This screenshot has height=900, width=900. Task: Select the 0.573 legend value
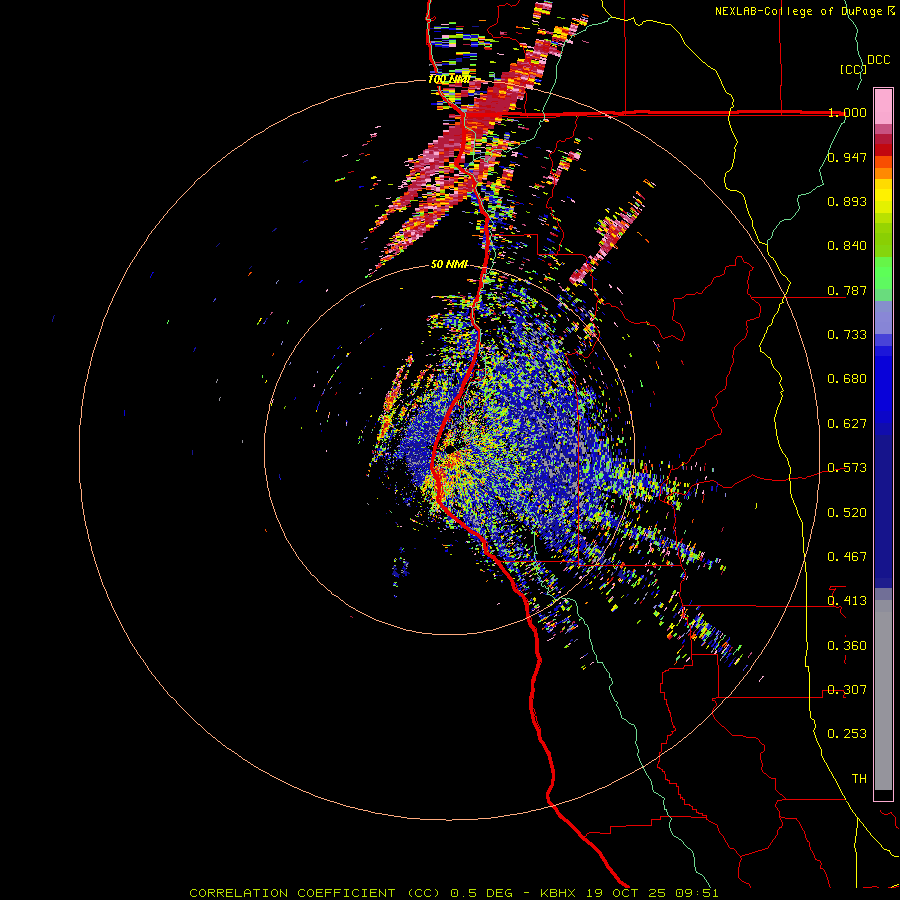[x=847, y=468]
